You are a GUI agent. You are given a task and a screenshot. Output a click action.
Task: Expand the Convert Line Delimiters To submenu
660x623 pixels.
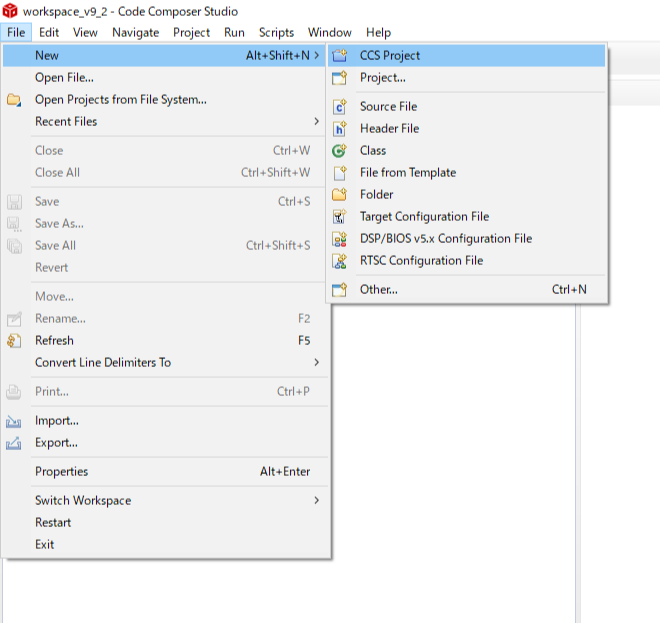pos(316,363)
